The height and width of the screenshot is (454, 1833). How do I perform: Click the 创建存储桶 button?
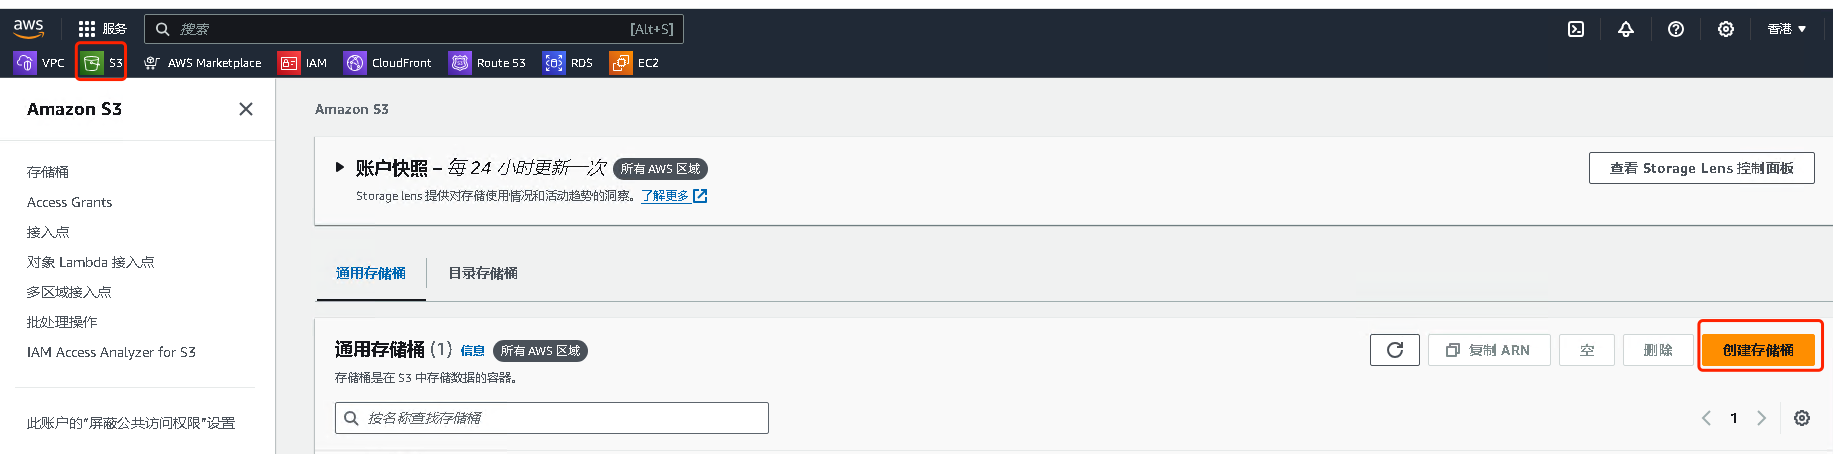(x=1758, y=350)
